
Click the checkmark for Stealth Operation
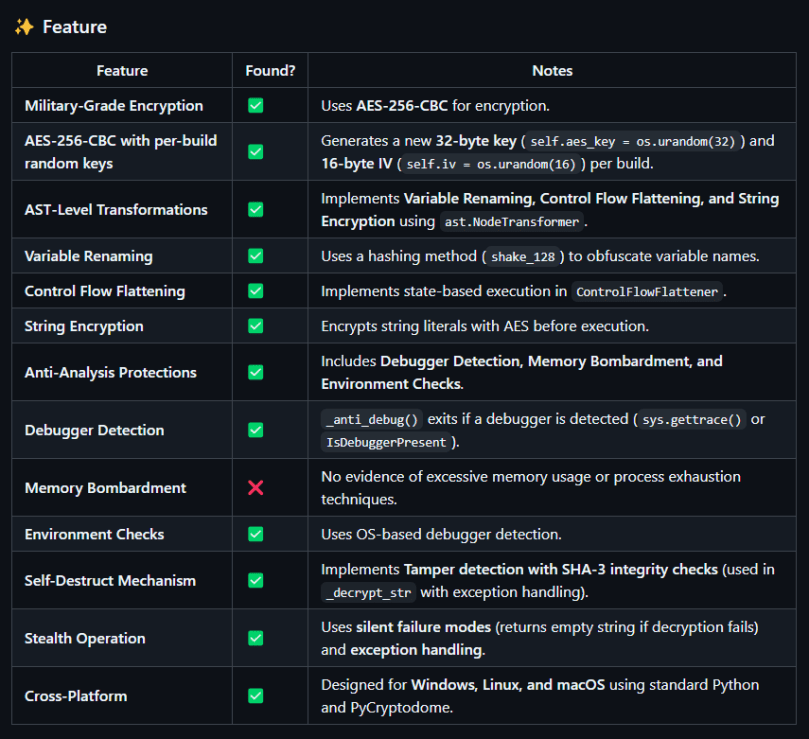tap(256, 638)
